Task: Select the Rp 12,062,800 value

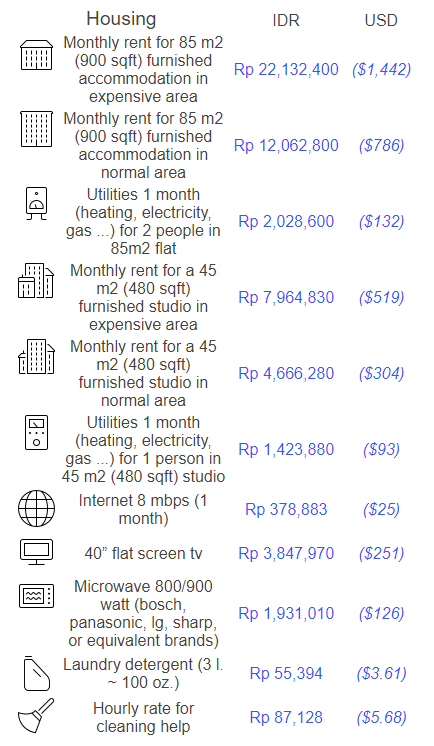Action: (x=286, y=145)
